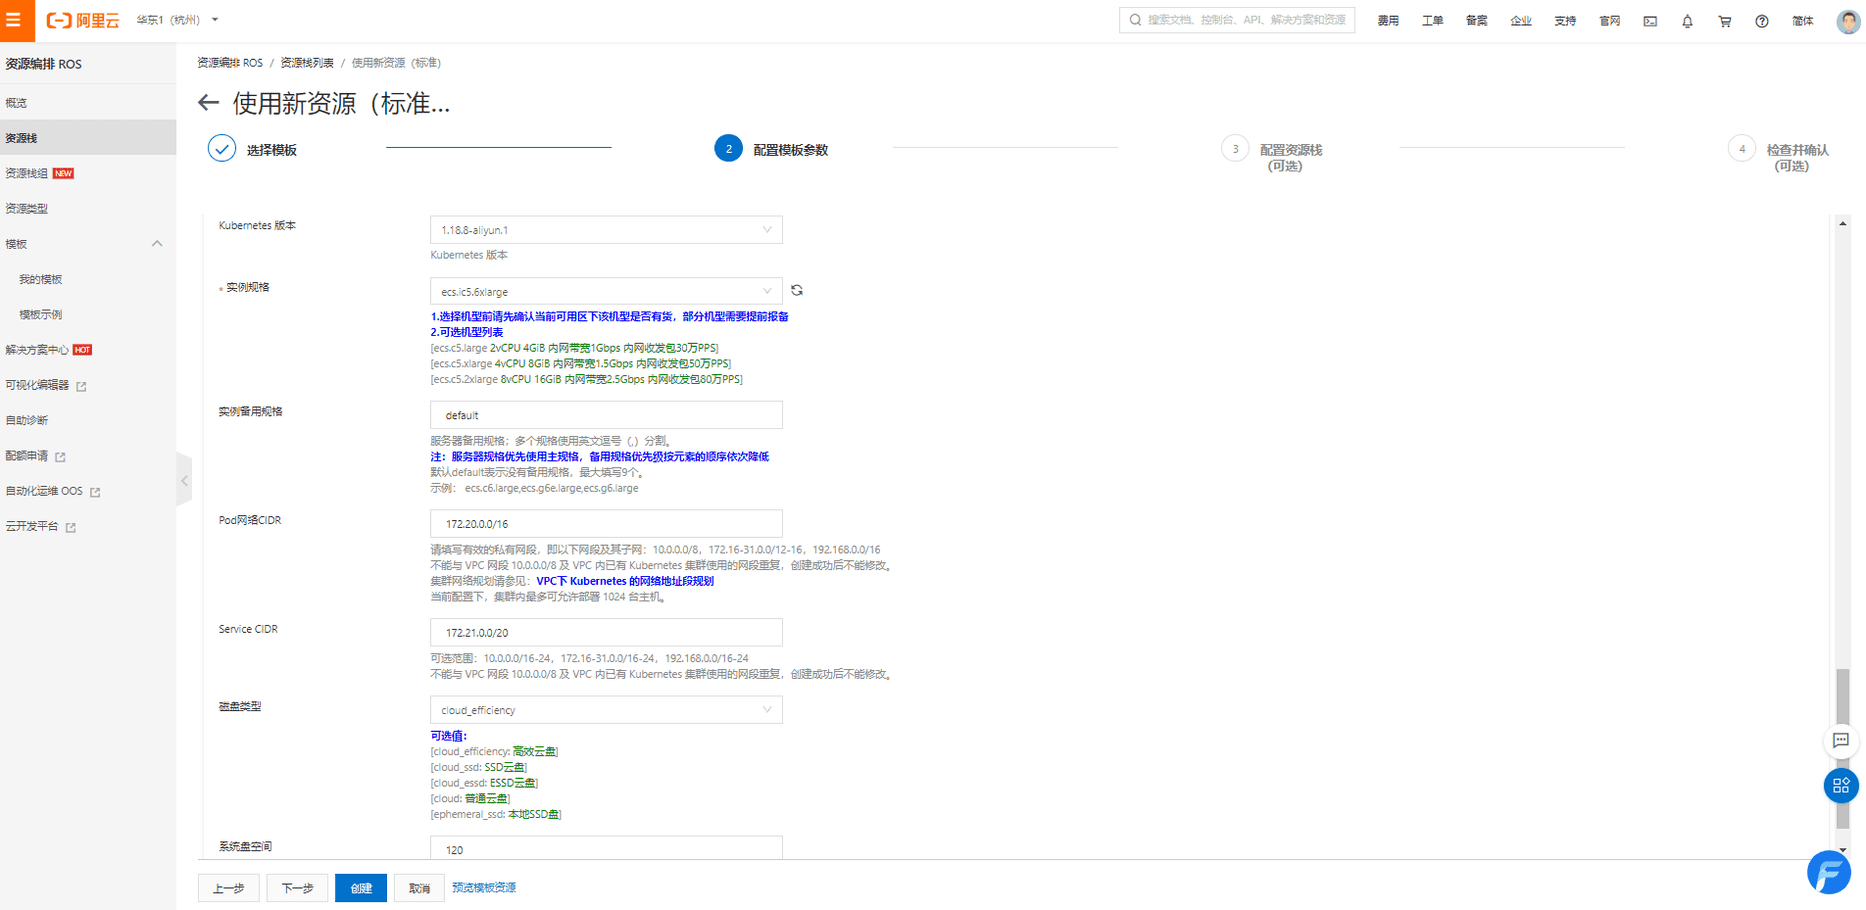Open 官网 in the top bar
Viewport: 1866px width, 910px height.
(1610, 21)
